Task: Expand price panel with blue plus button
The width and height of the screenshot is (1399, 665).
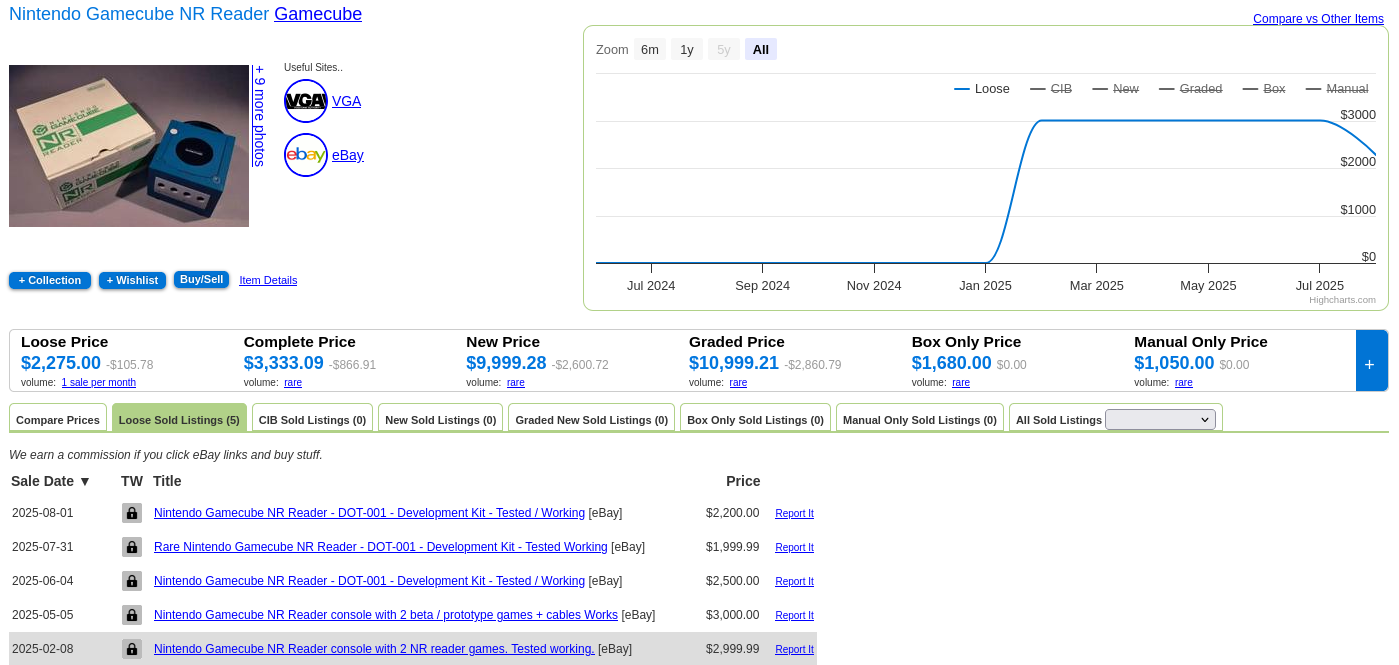Action: [x=1371, y=361]
